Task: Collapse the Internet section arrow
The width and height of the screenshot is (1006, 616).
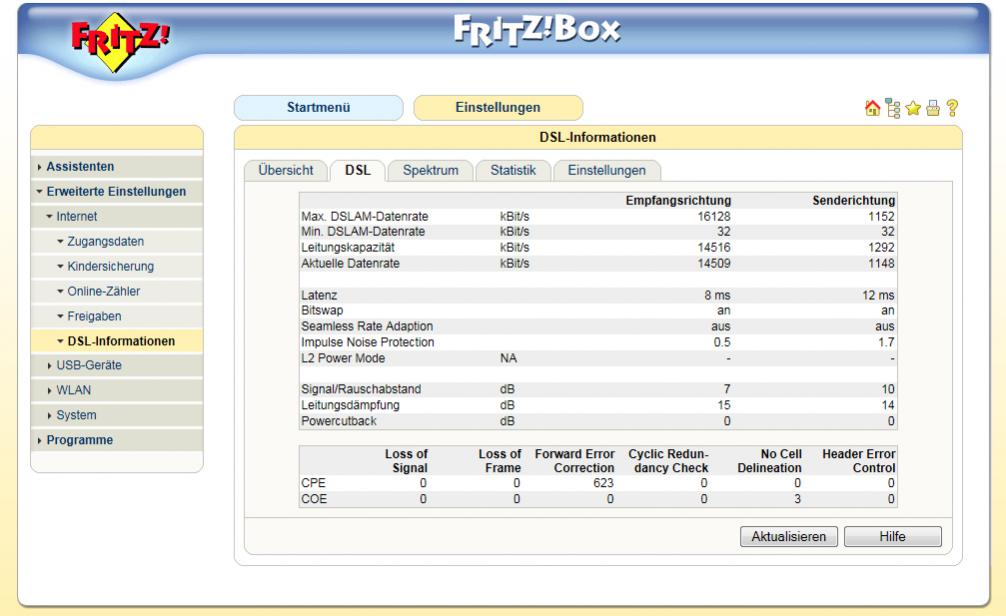Action: pyautogui.click(x=49, y=217)
